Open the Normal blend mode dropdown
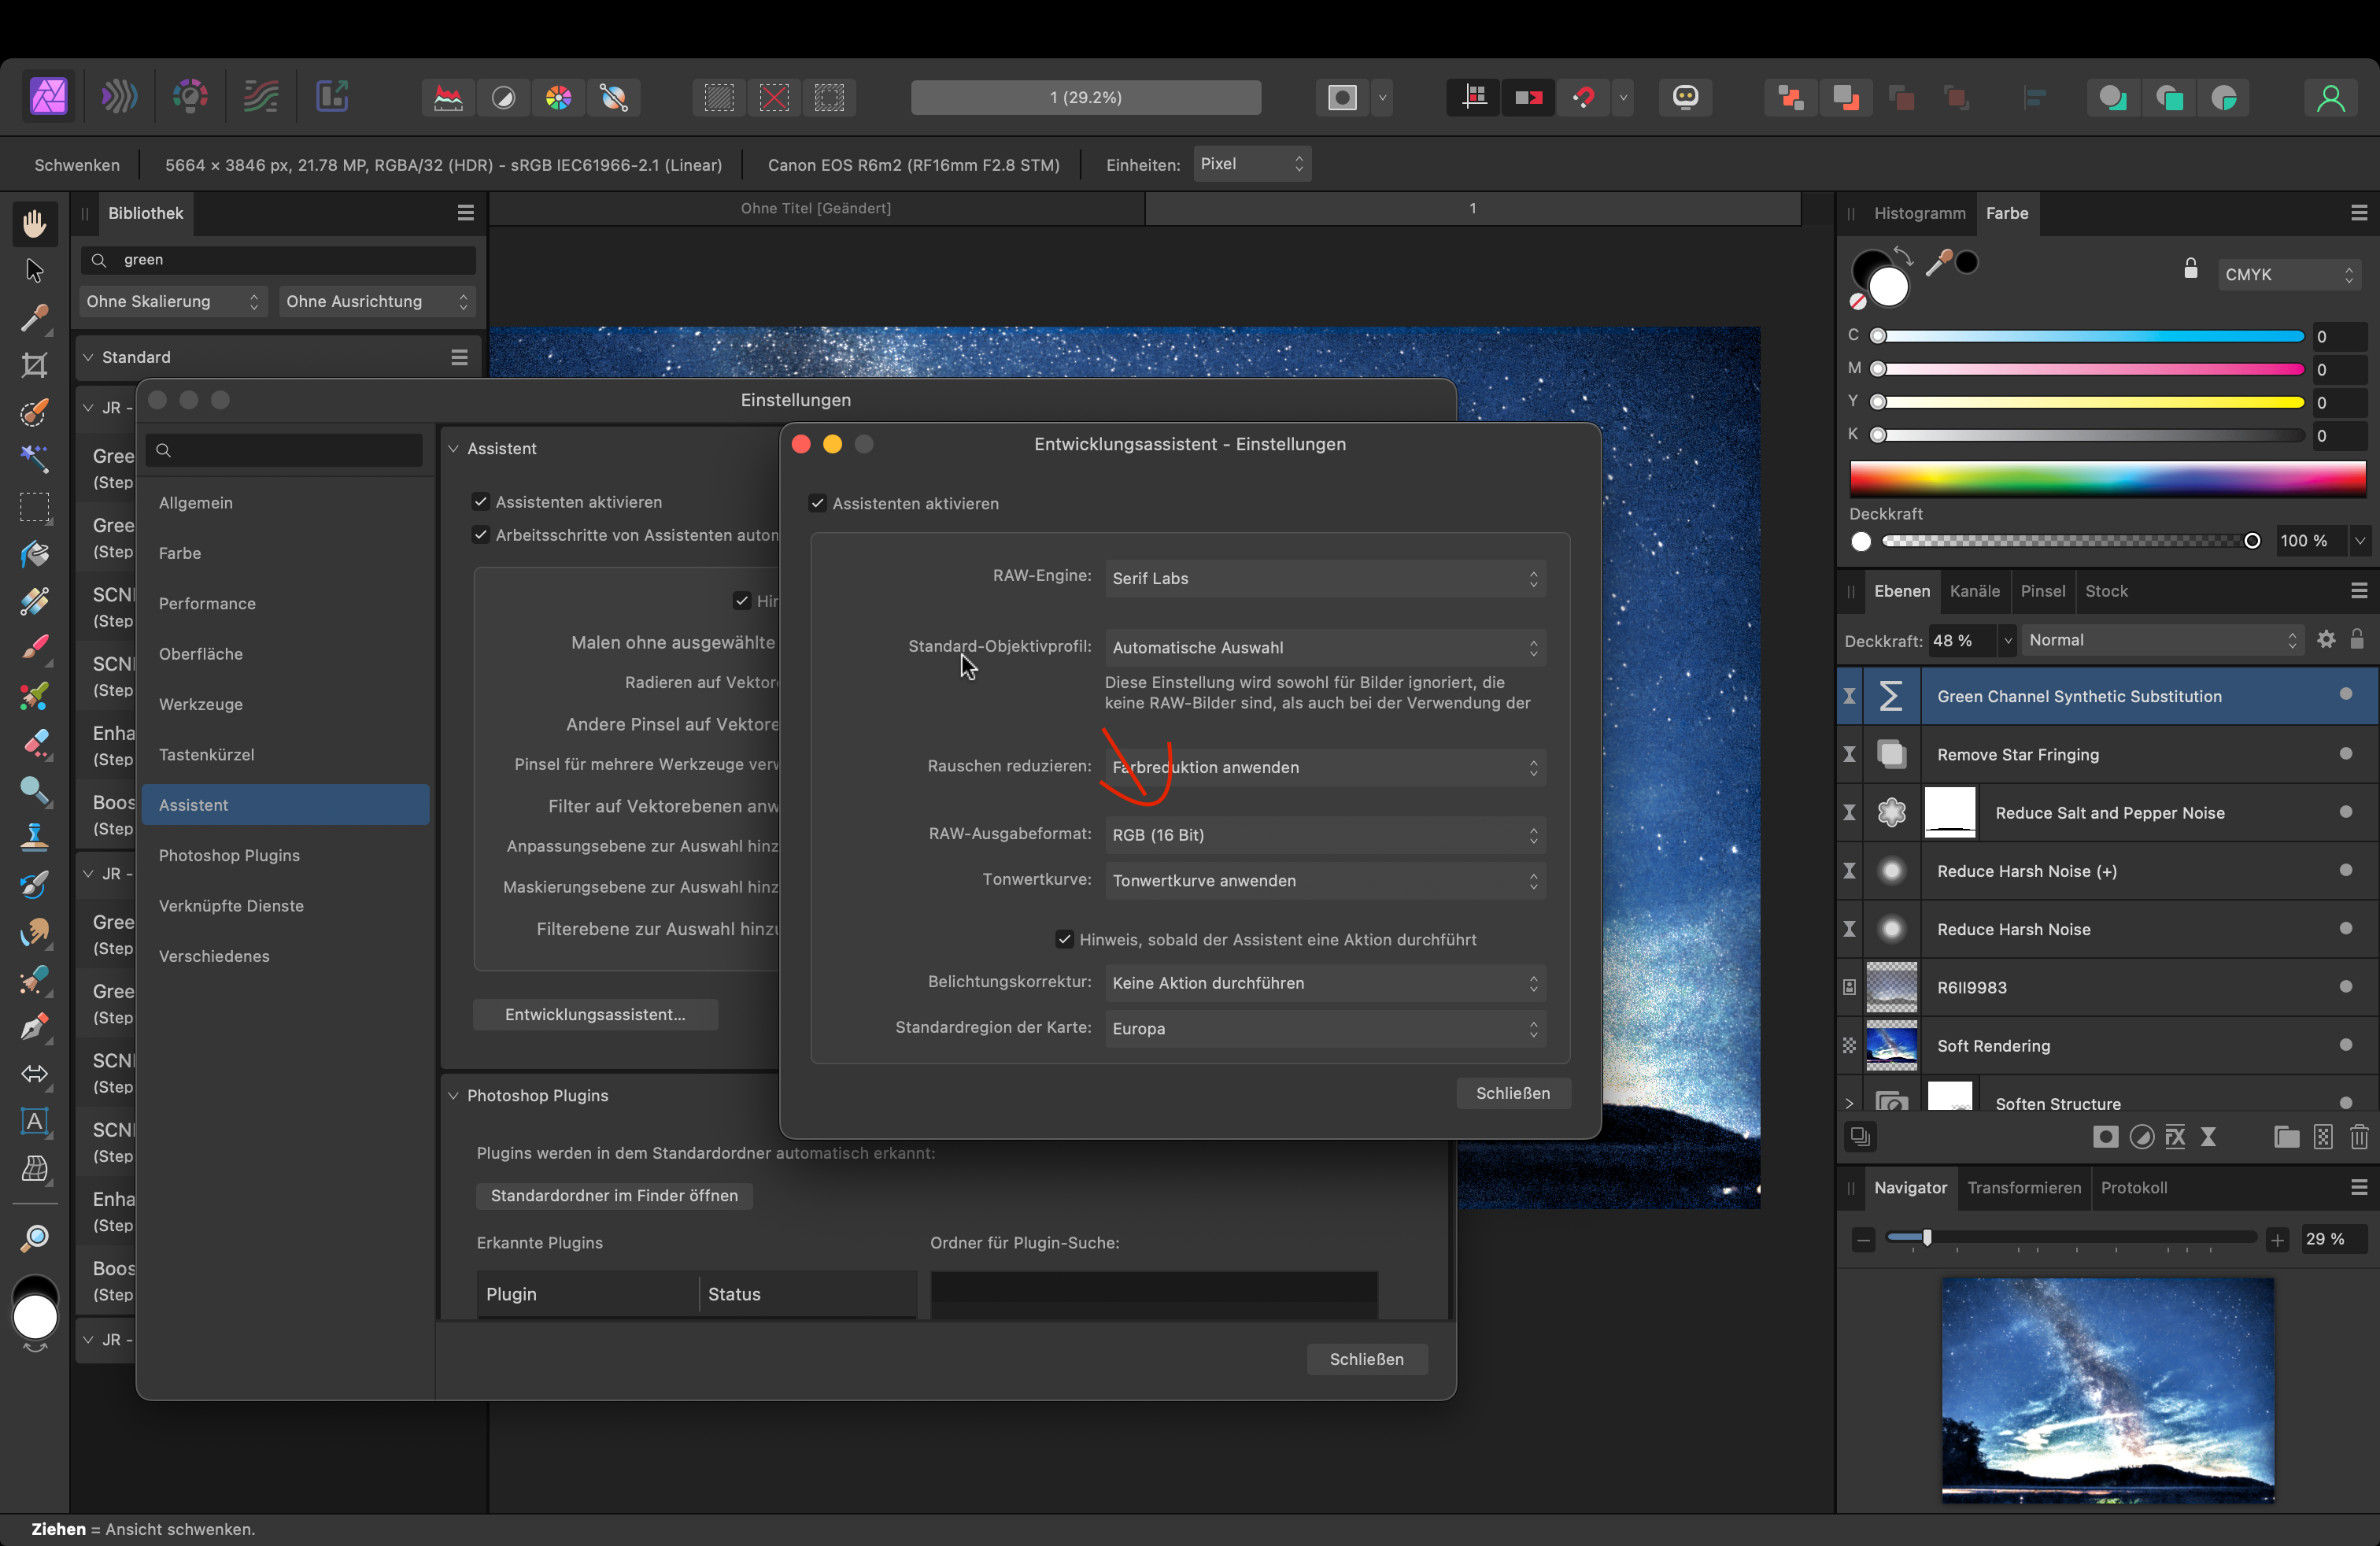Viewport: 2380px width, 1546px height. coord(2162,640)
